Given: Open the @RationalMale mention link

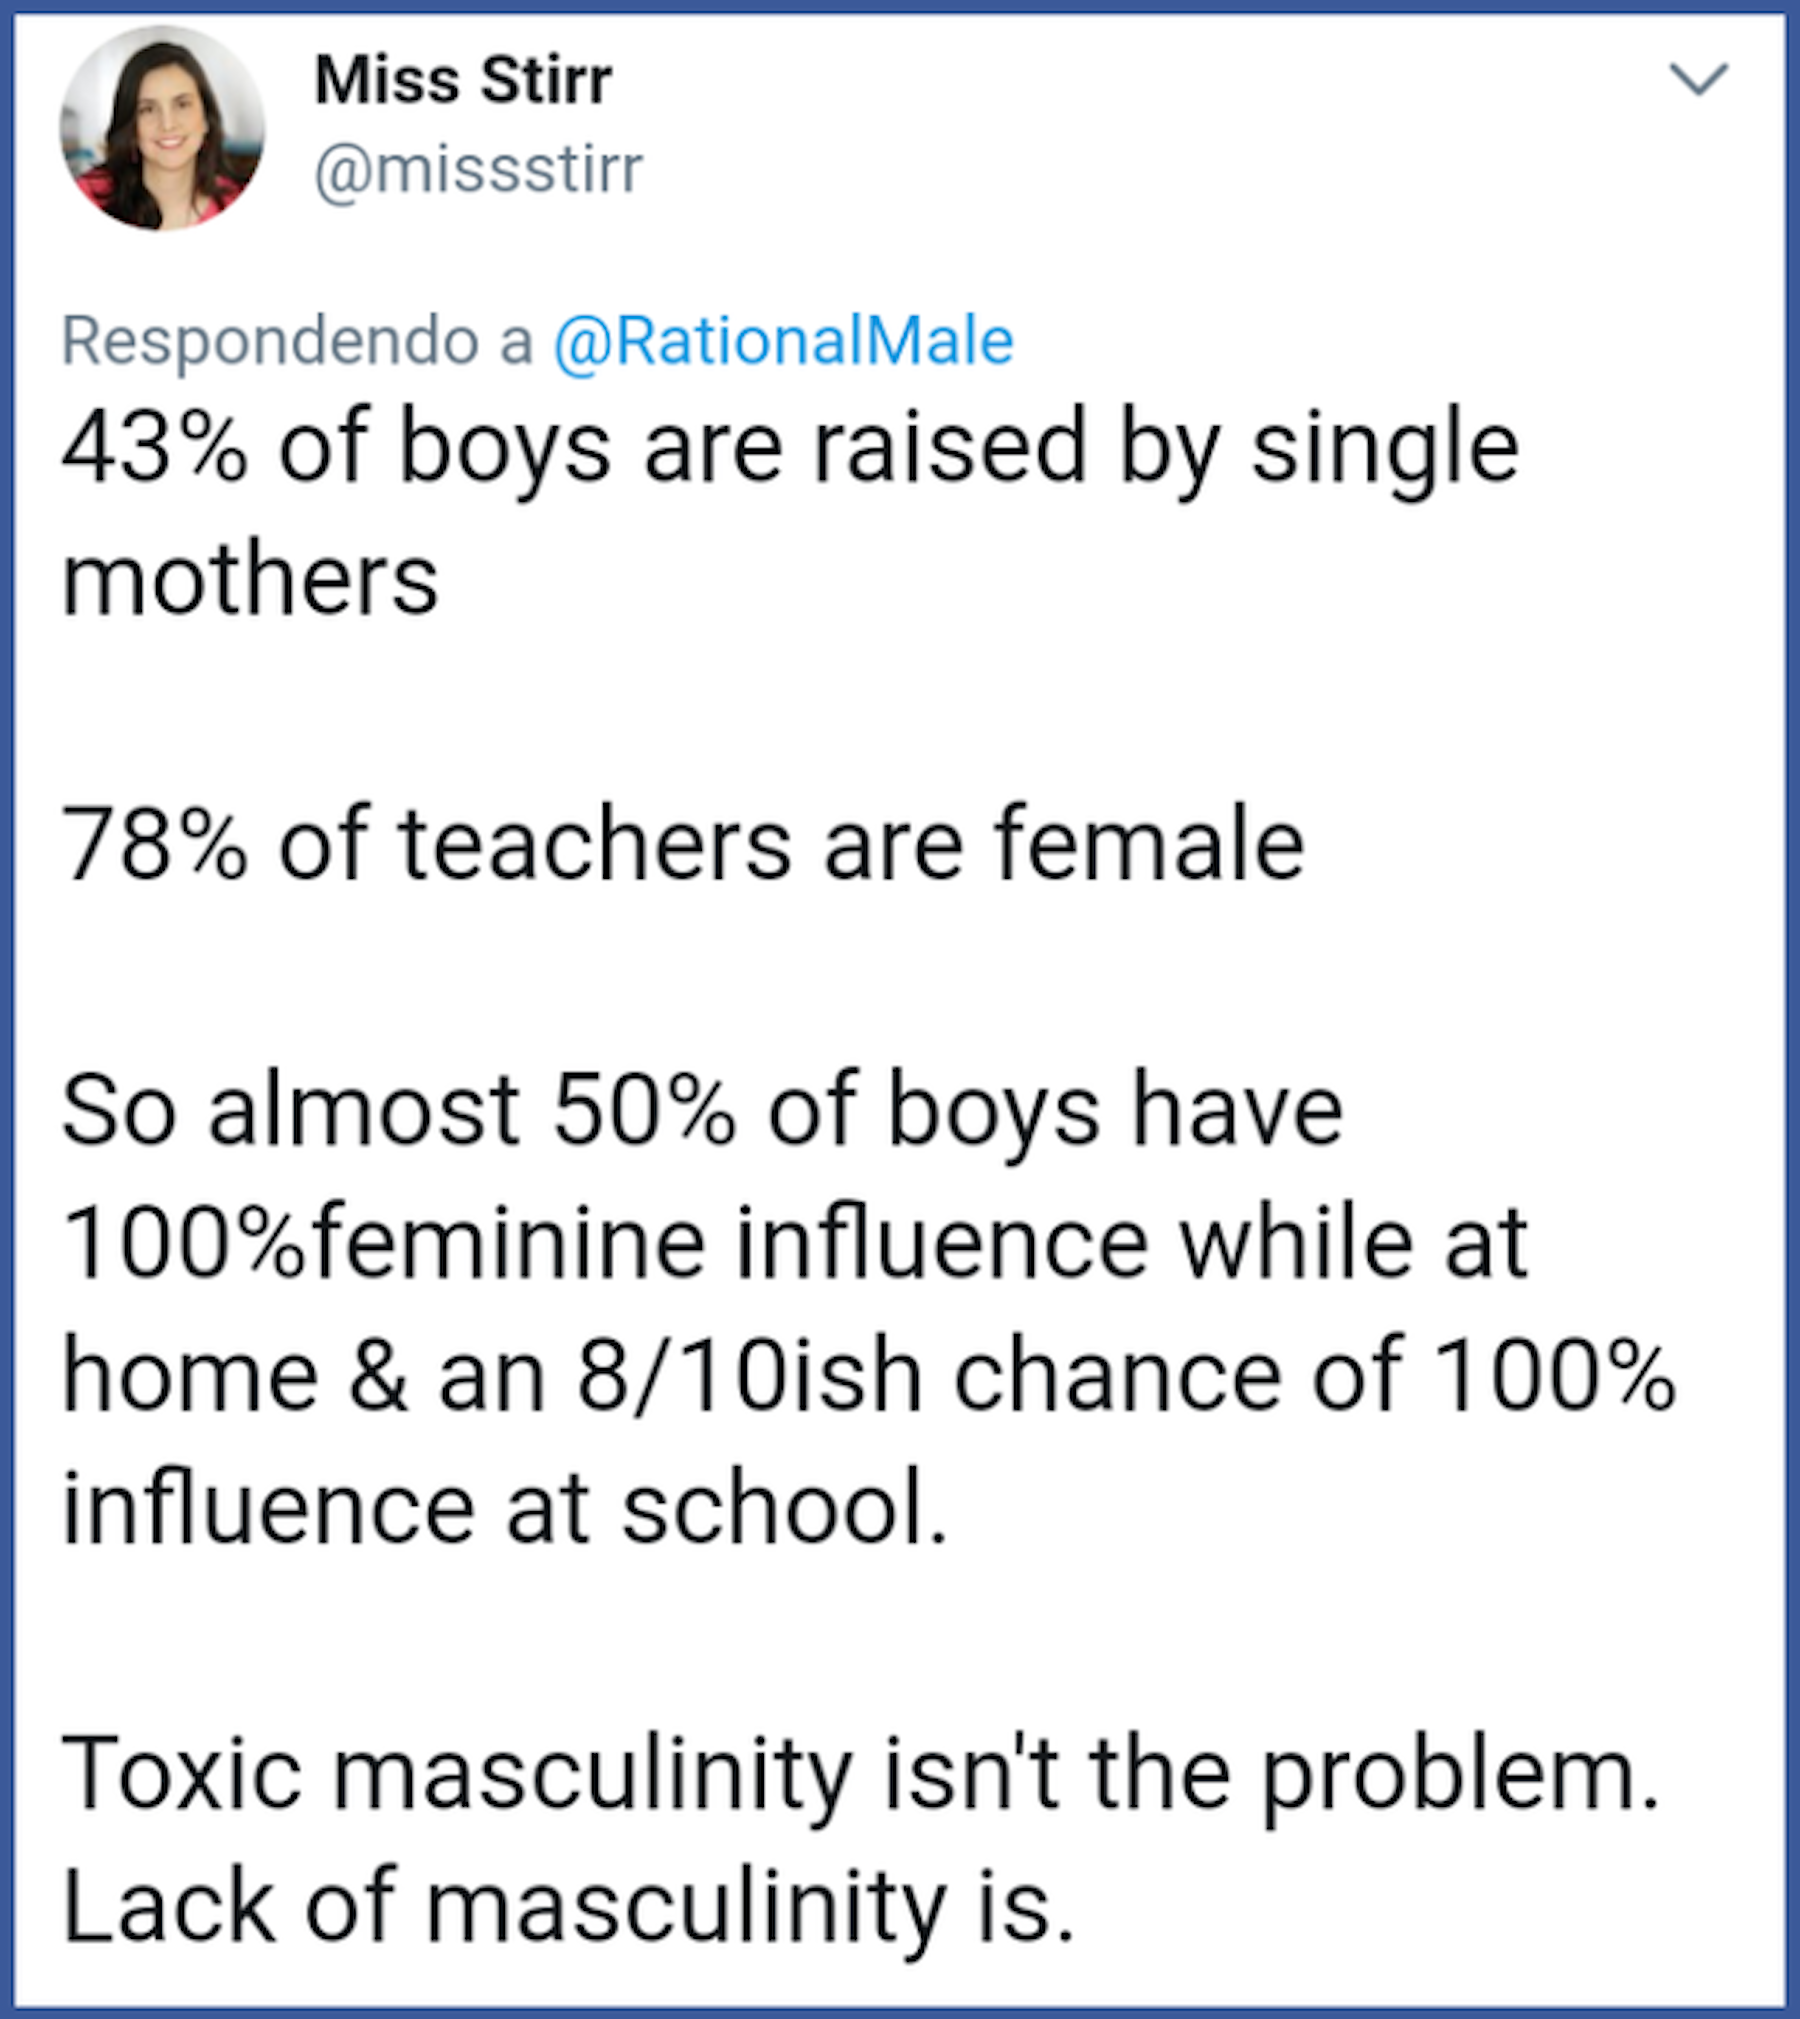Looking at the screenshot, I should point(784,341).
